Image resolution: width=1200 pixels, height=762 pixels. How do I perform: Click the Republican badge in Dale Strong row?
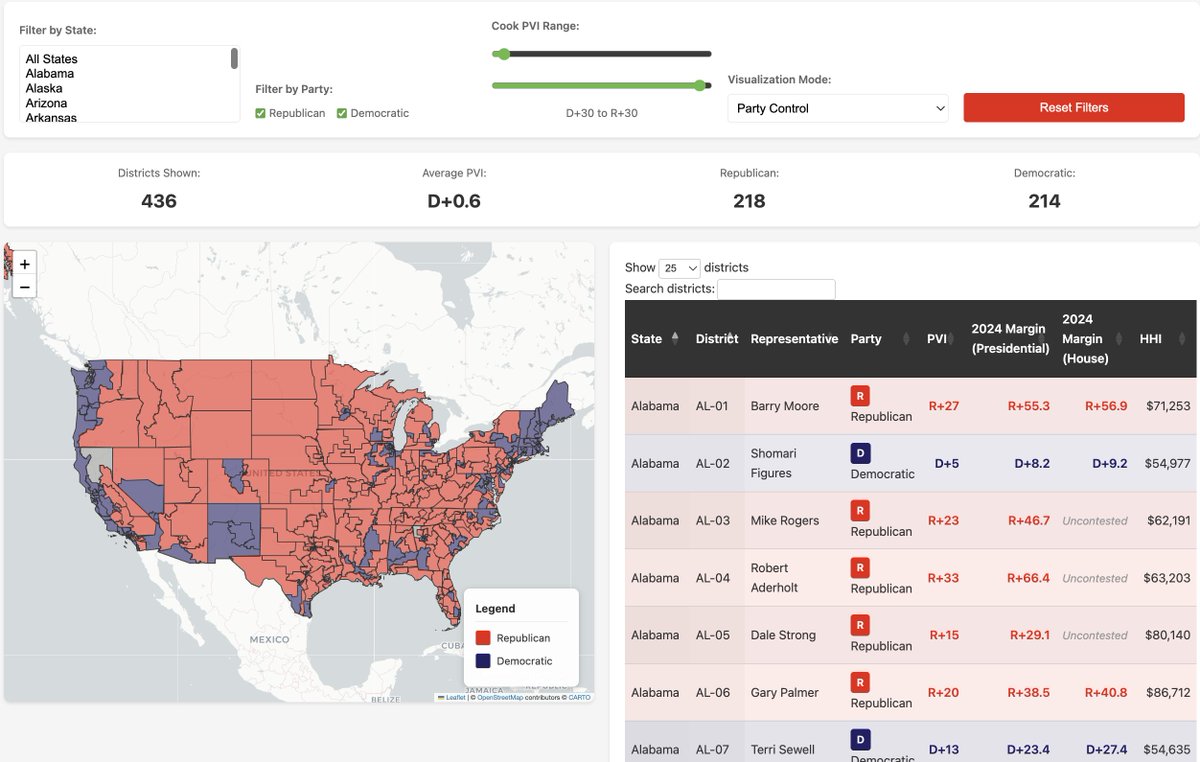[860, 625]
